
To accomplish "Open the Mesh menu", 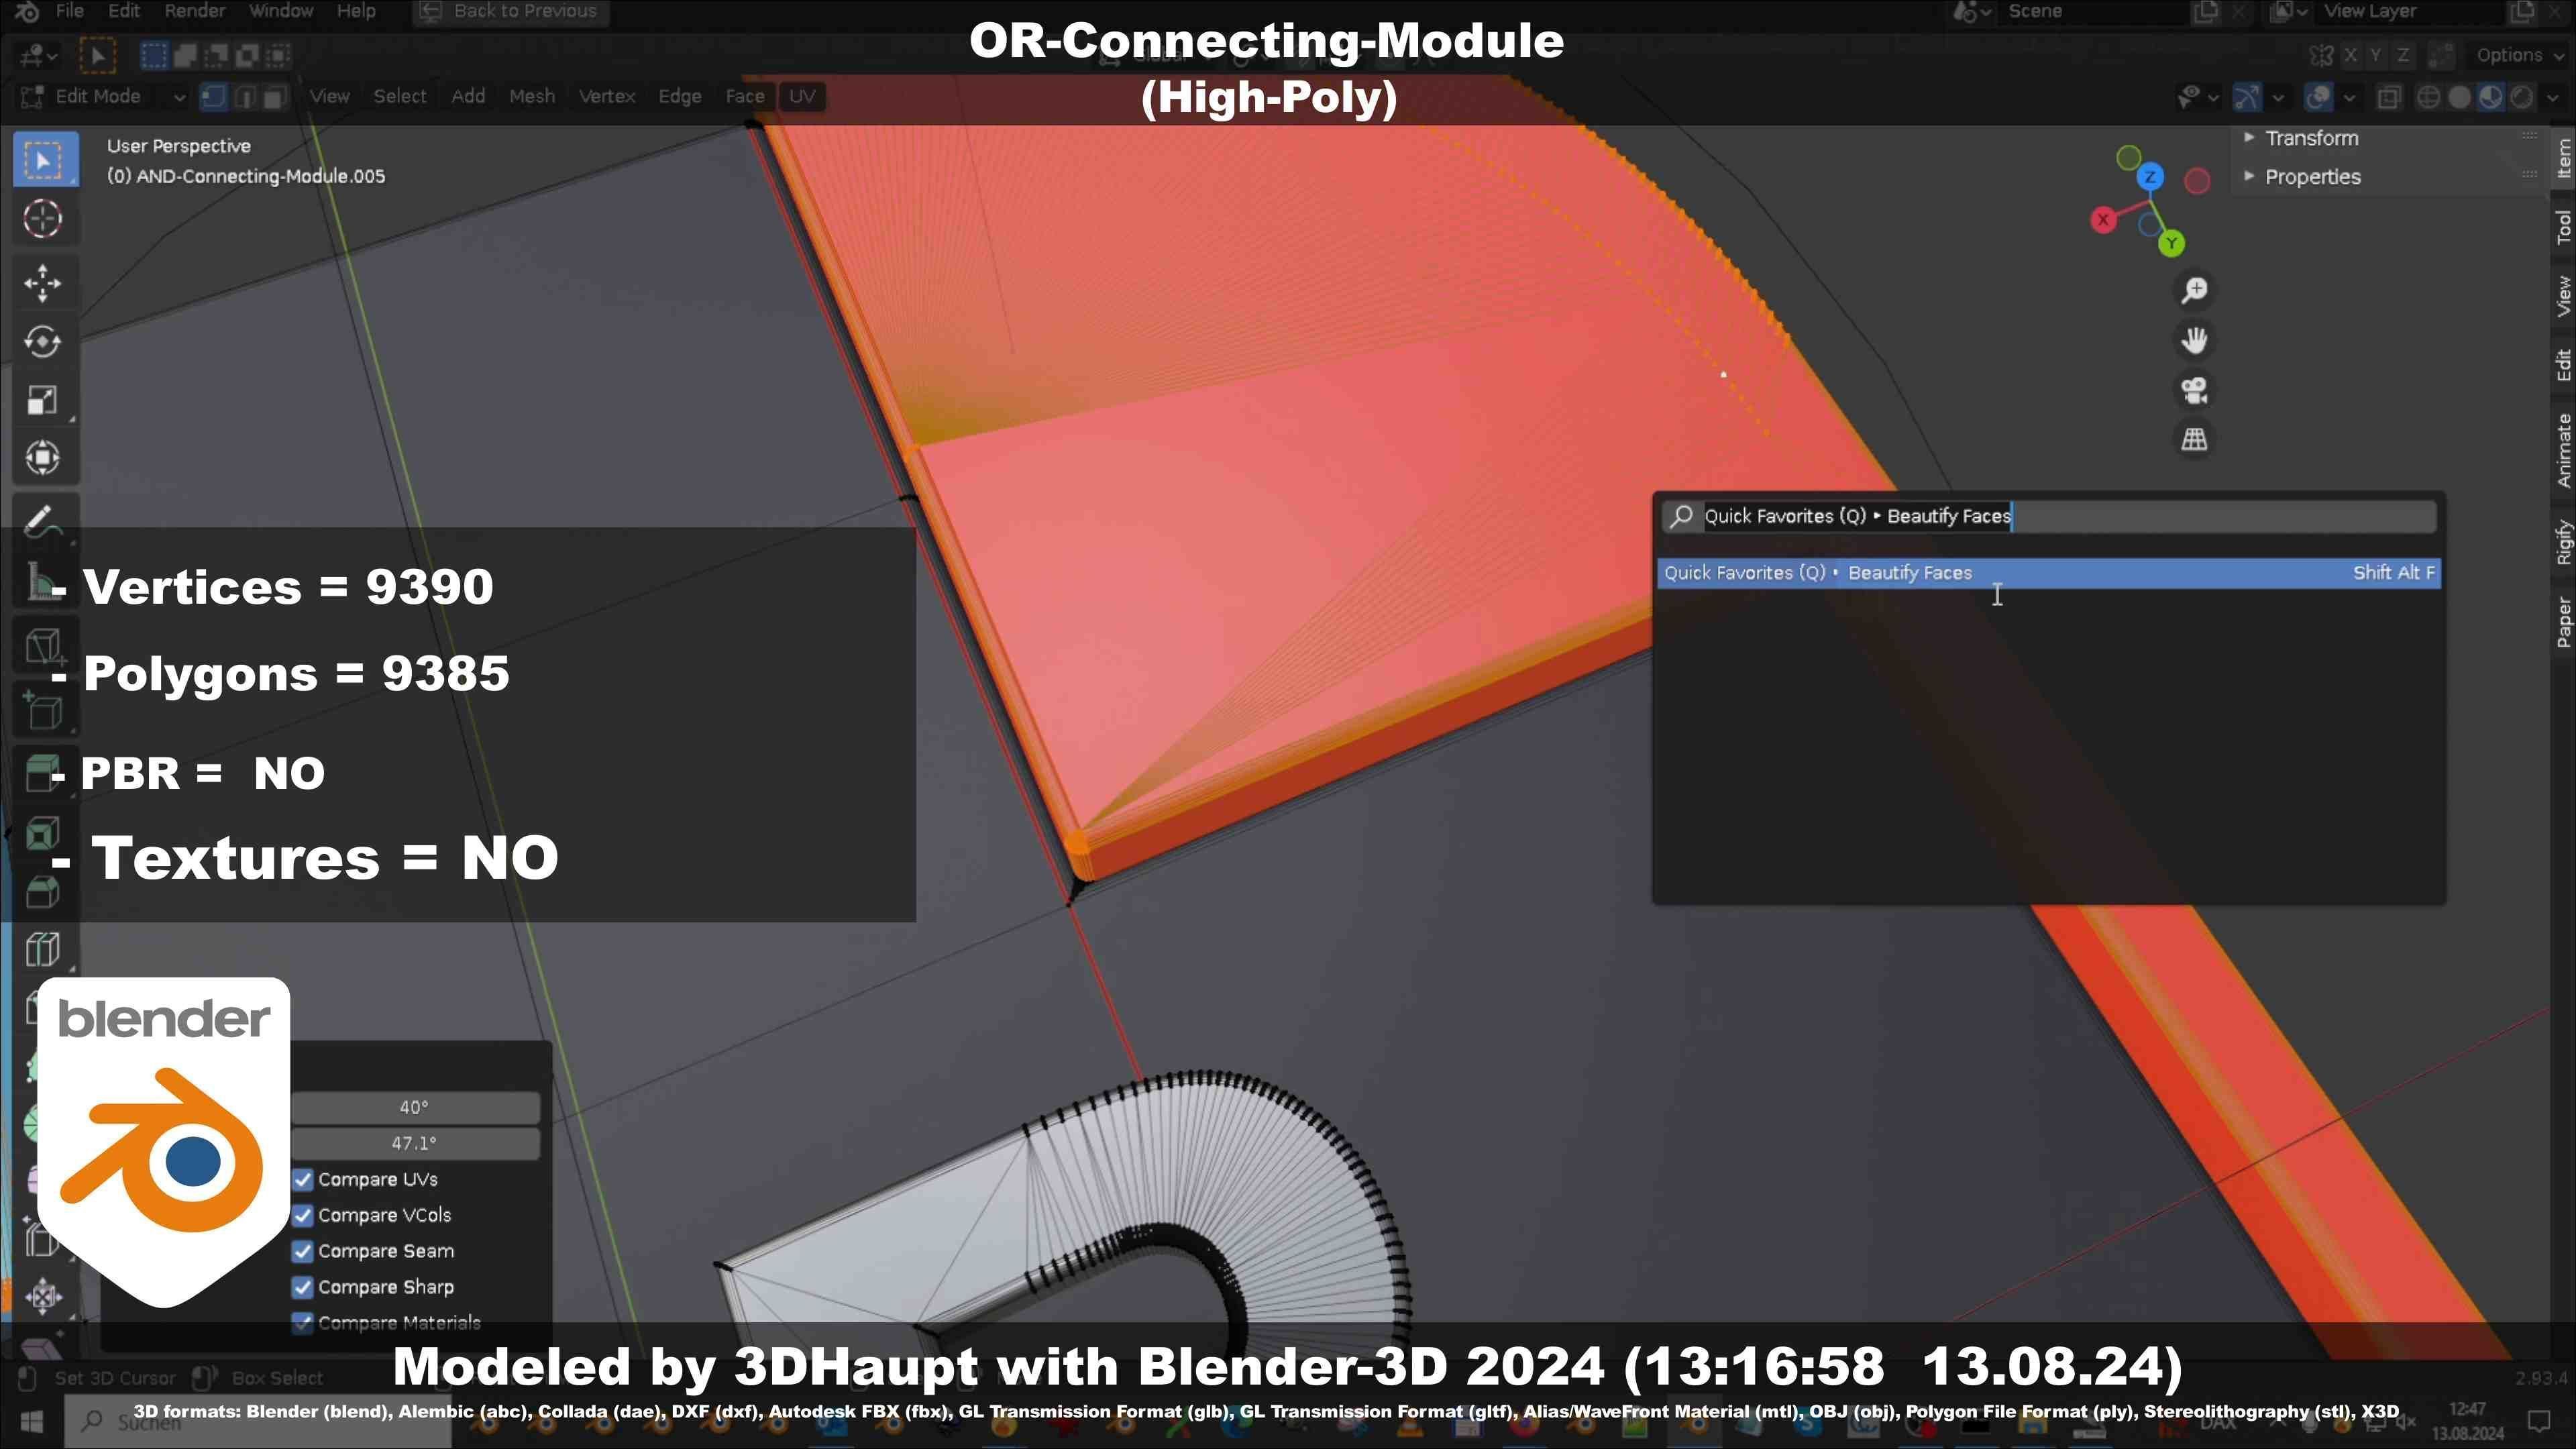I will point(531,97).
